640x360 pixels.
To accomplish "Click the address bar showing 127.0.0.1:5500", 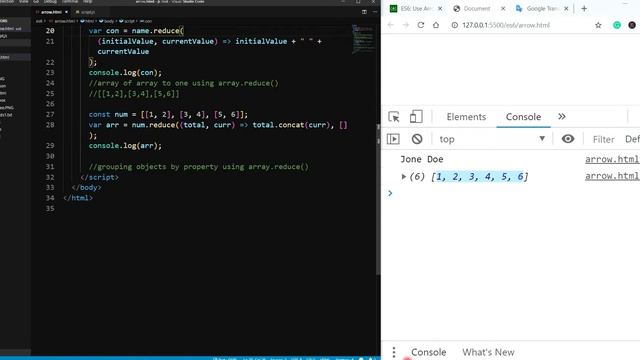I will click(506, 25).
